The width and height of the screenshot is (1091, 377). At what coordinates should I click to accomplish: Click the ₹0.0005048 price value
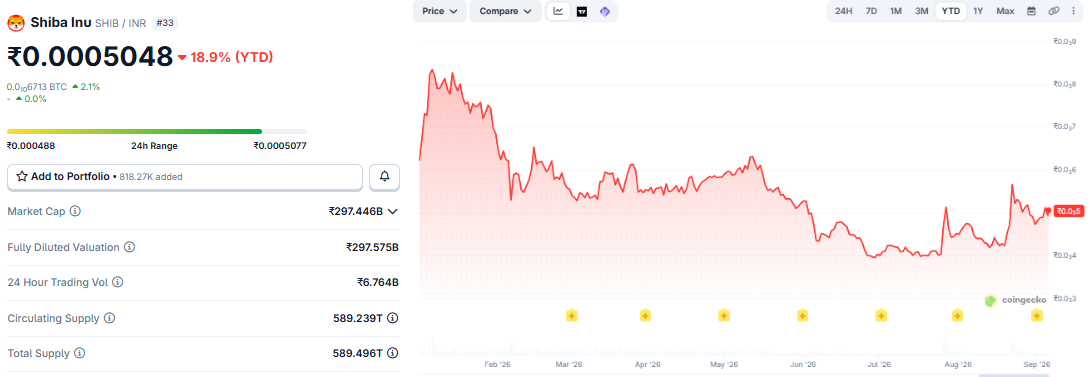(x=90, y=56)
